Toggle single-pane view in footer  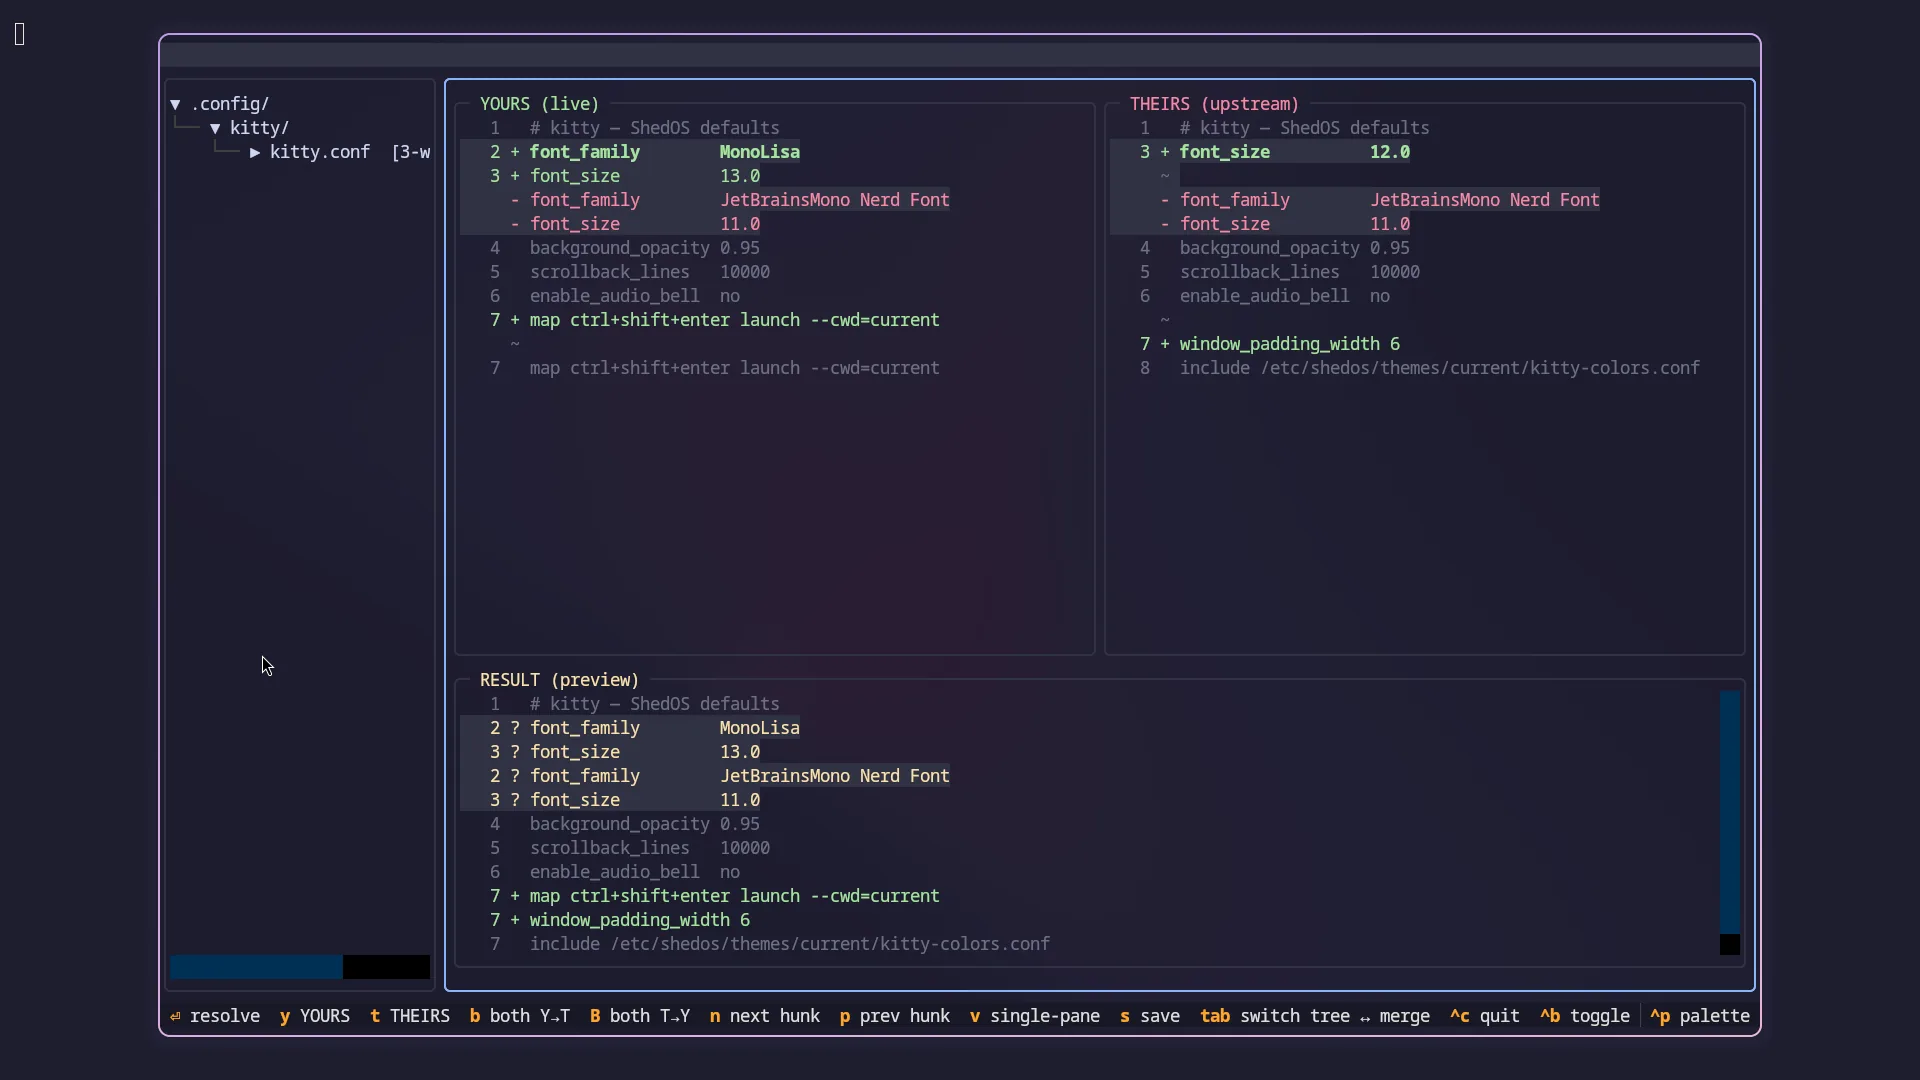tap(1035, 1016)
